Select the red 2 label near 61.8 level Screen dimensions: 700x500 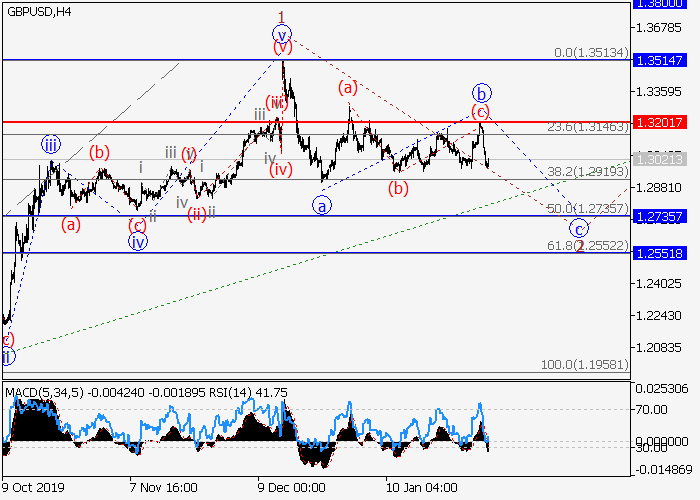pos(578,245)
